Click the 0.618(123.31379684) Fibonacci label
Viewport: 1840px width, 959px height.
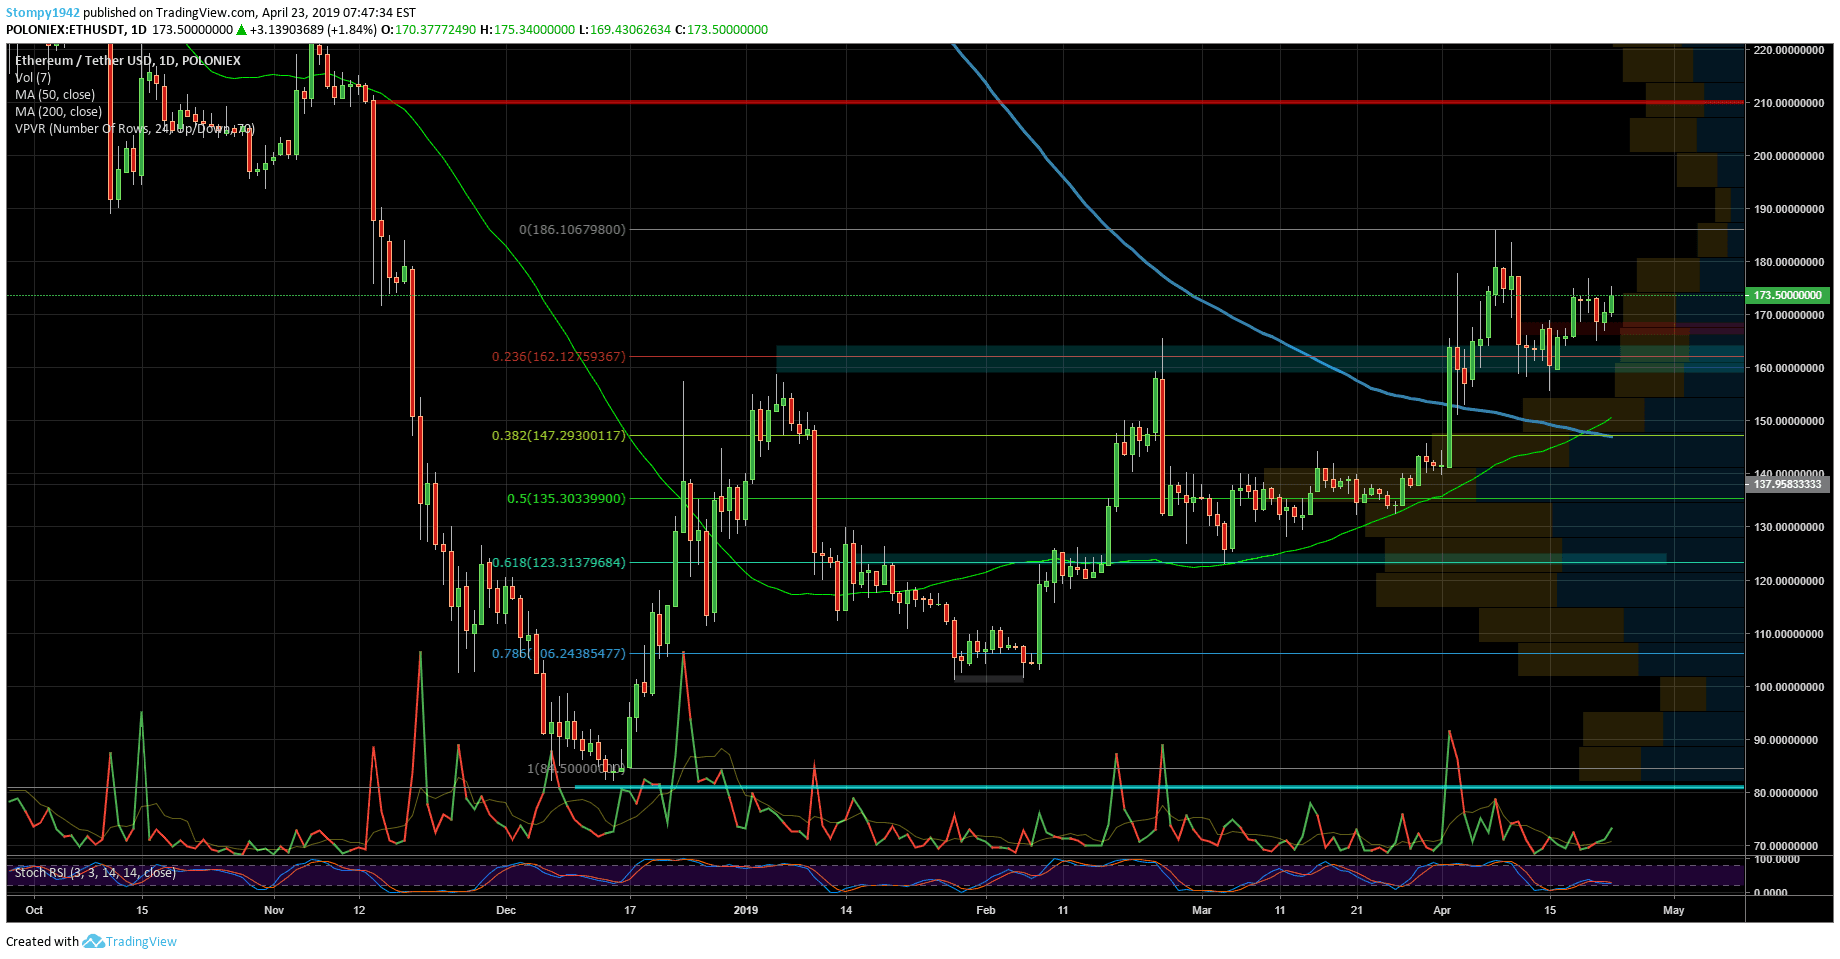pyautogui.click(x=559, y=563)
